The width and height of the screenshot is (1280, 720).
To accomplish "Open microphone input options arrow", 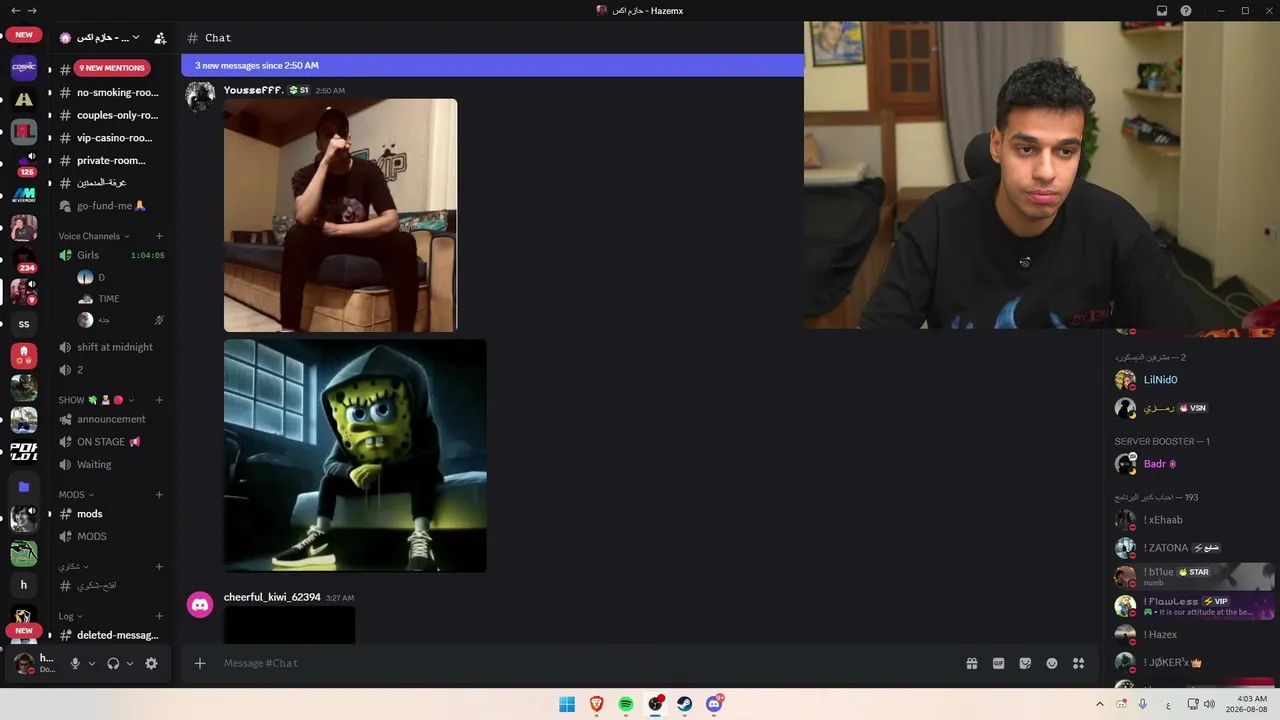I will 92,663.
